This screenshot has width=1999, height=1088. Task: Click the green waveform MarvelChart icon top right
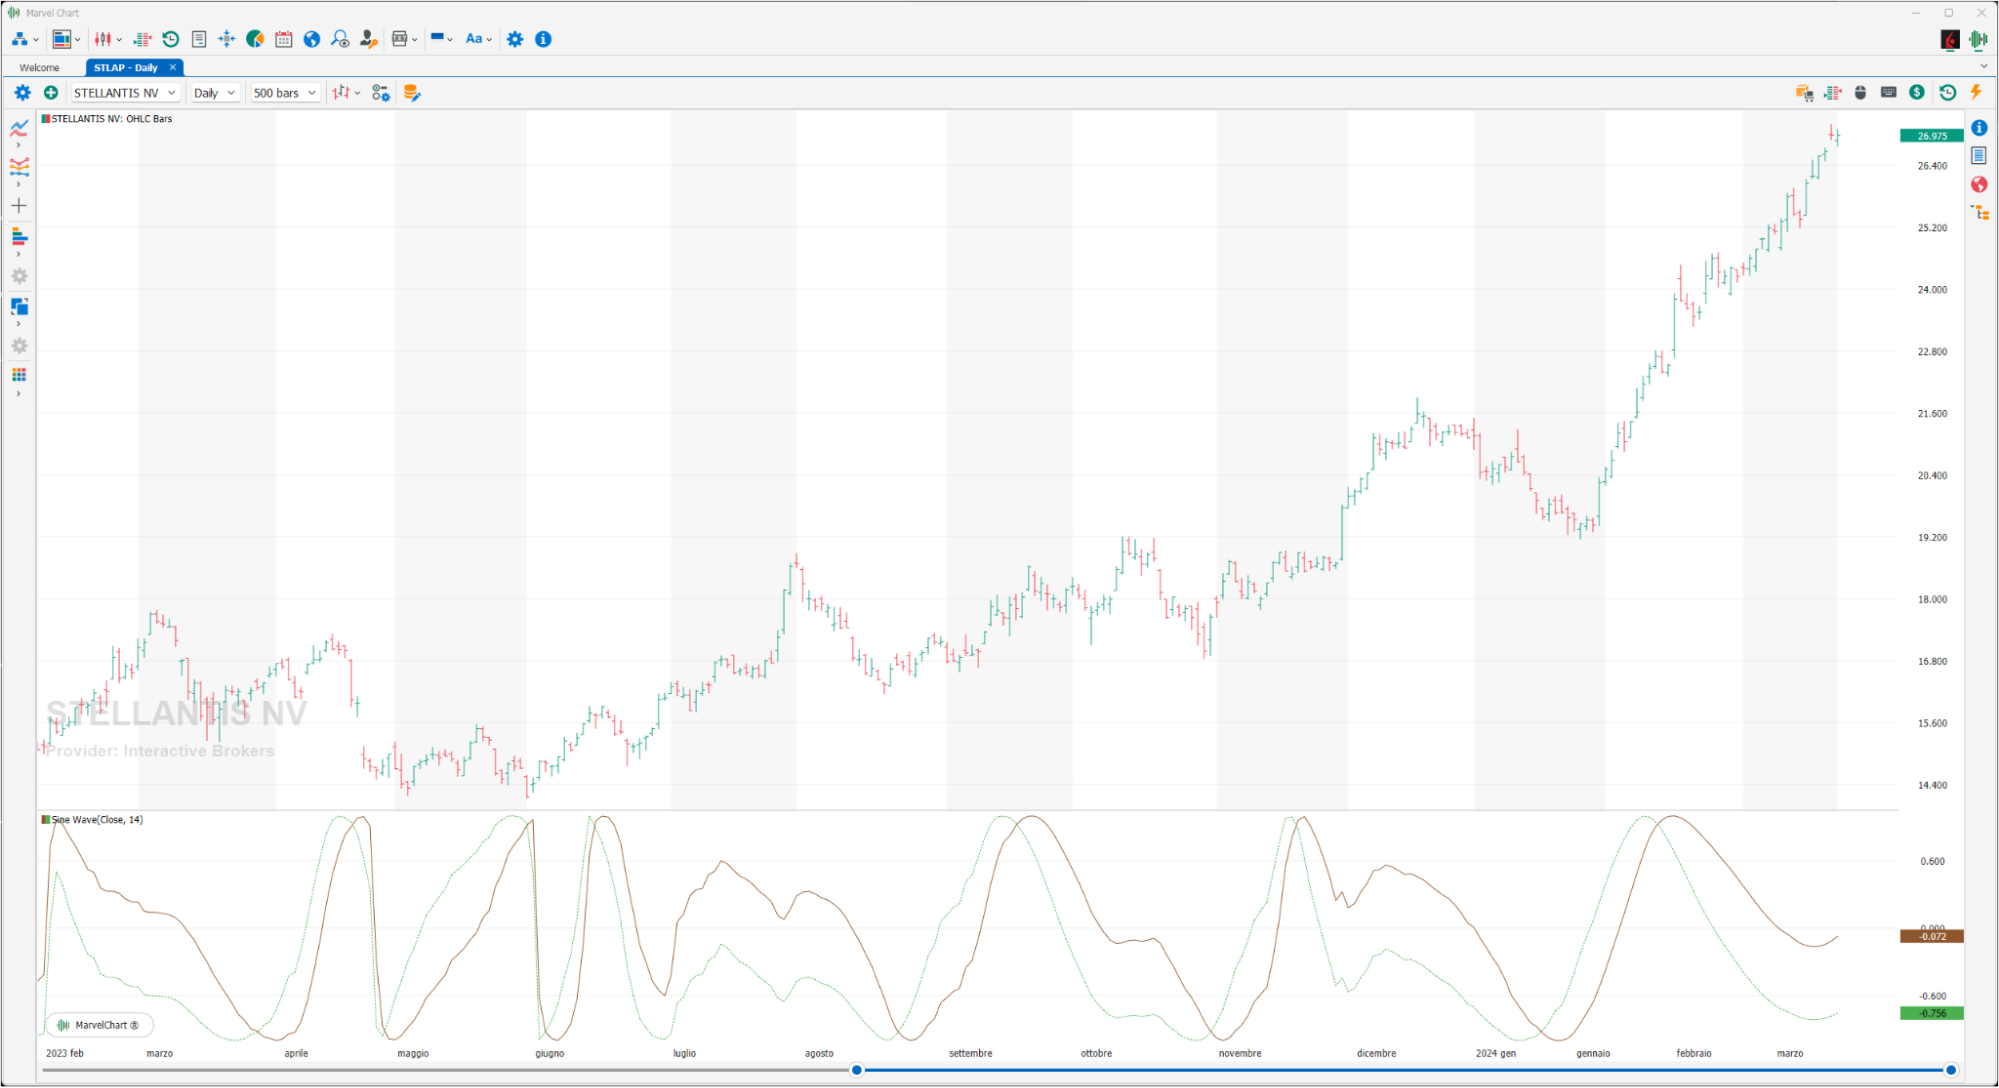pyautogui.click(x=1977, y=39)
